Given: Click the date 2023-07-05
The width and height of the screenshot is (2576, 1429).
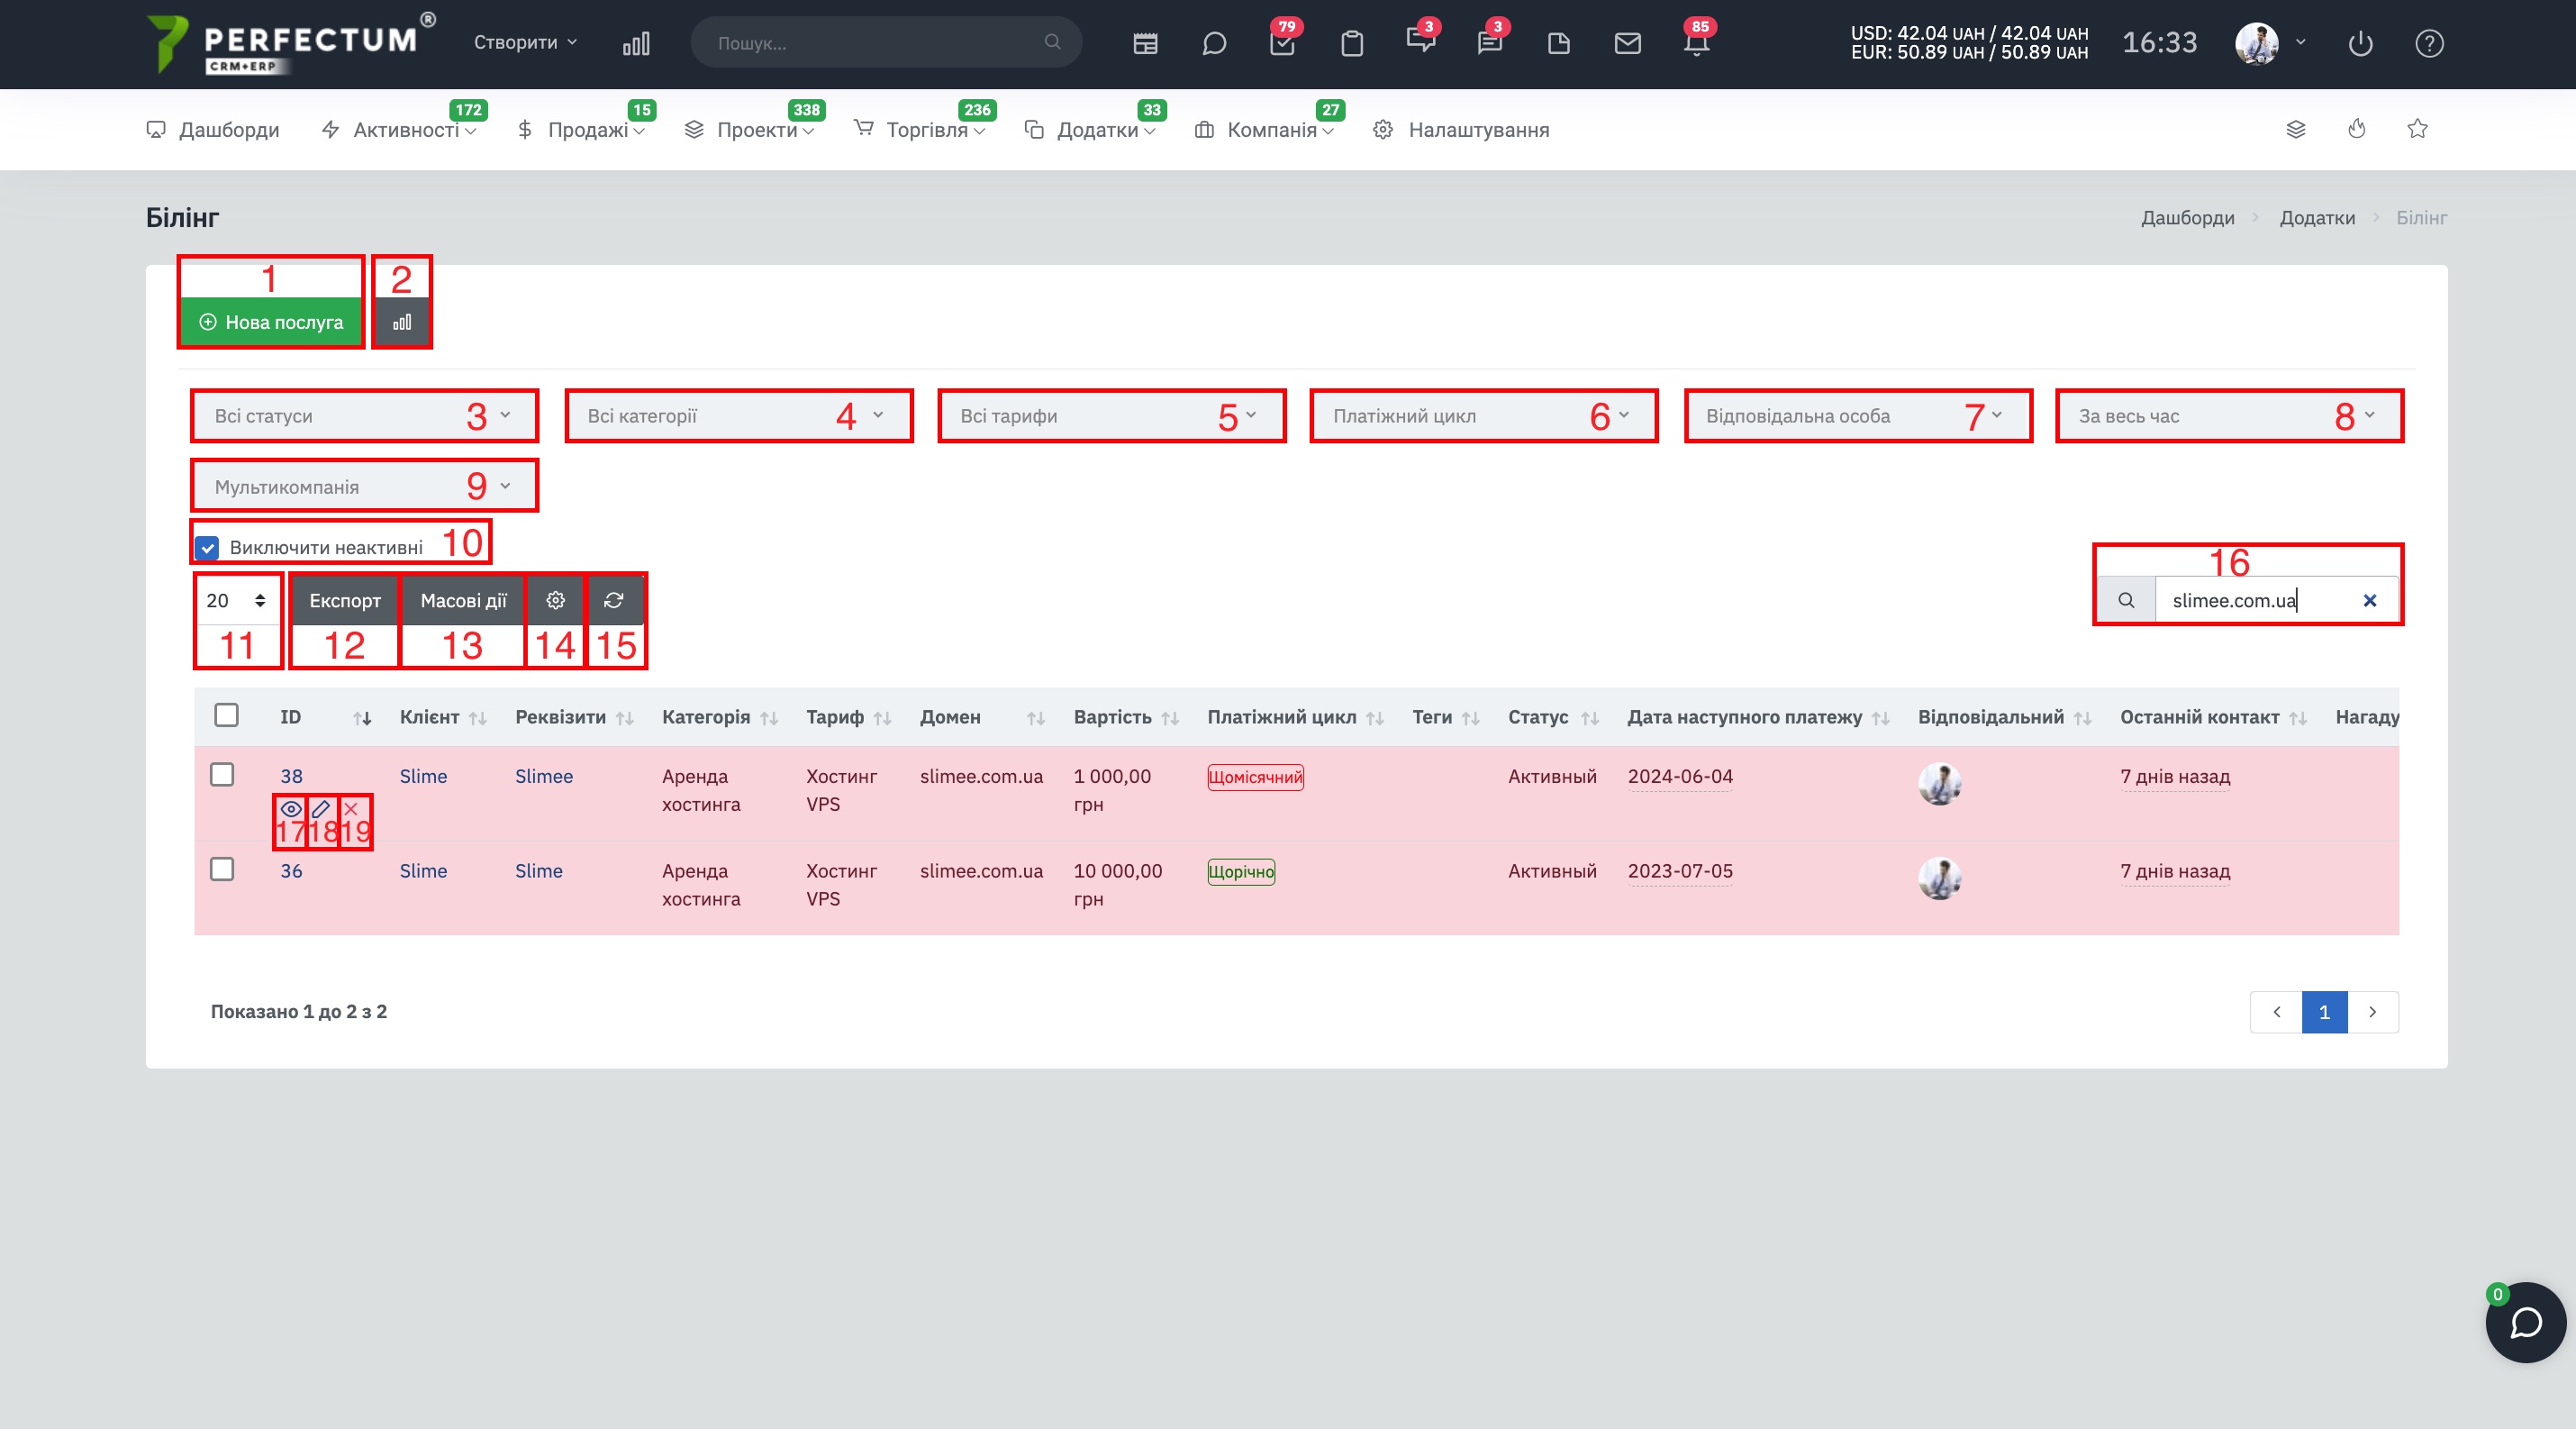Looking at the screenshot, I should tap(1680, 871).
